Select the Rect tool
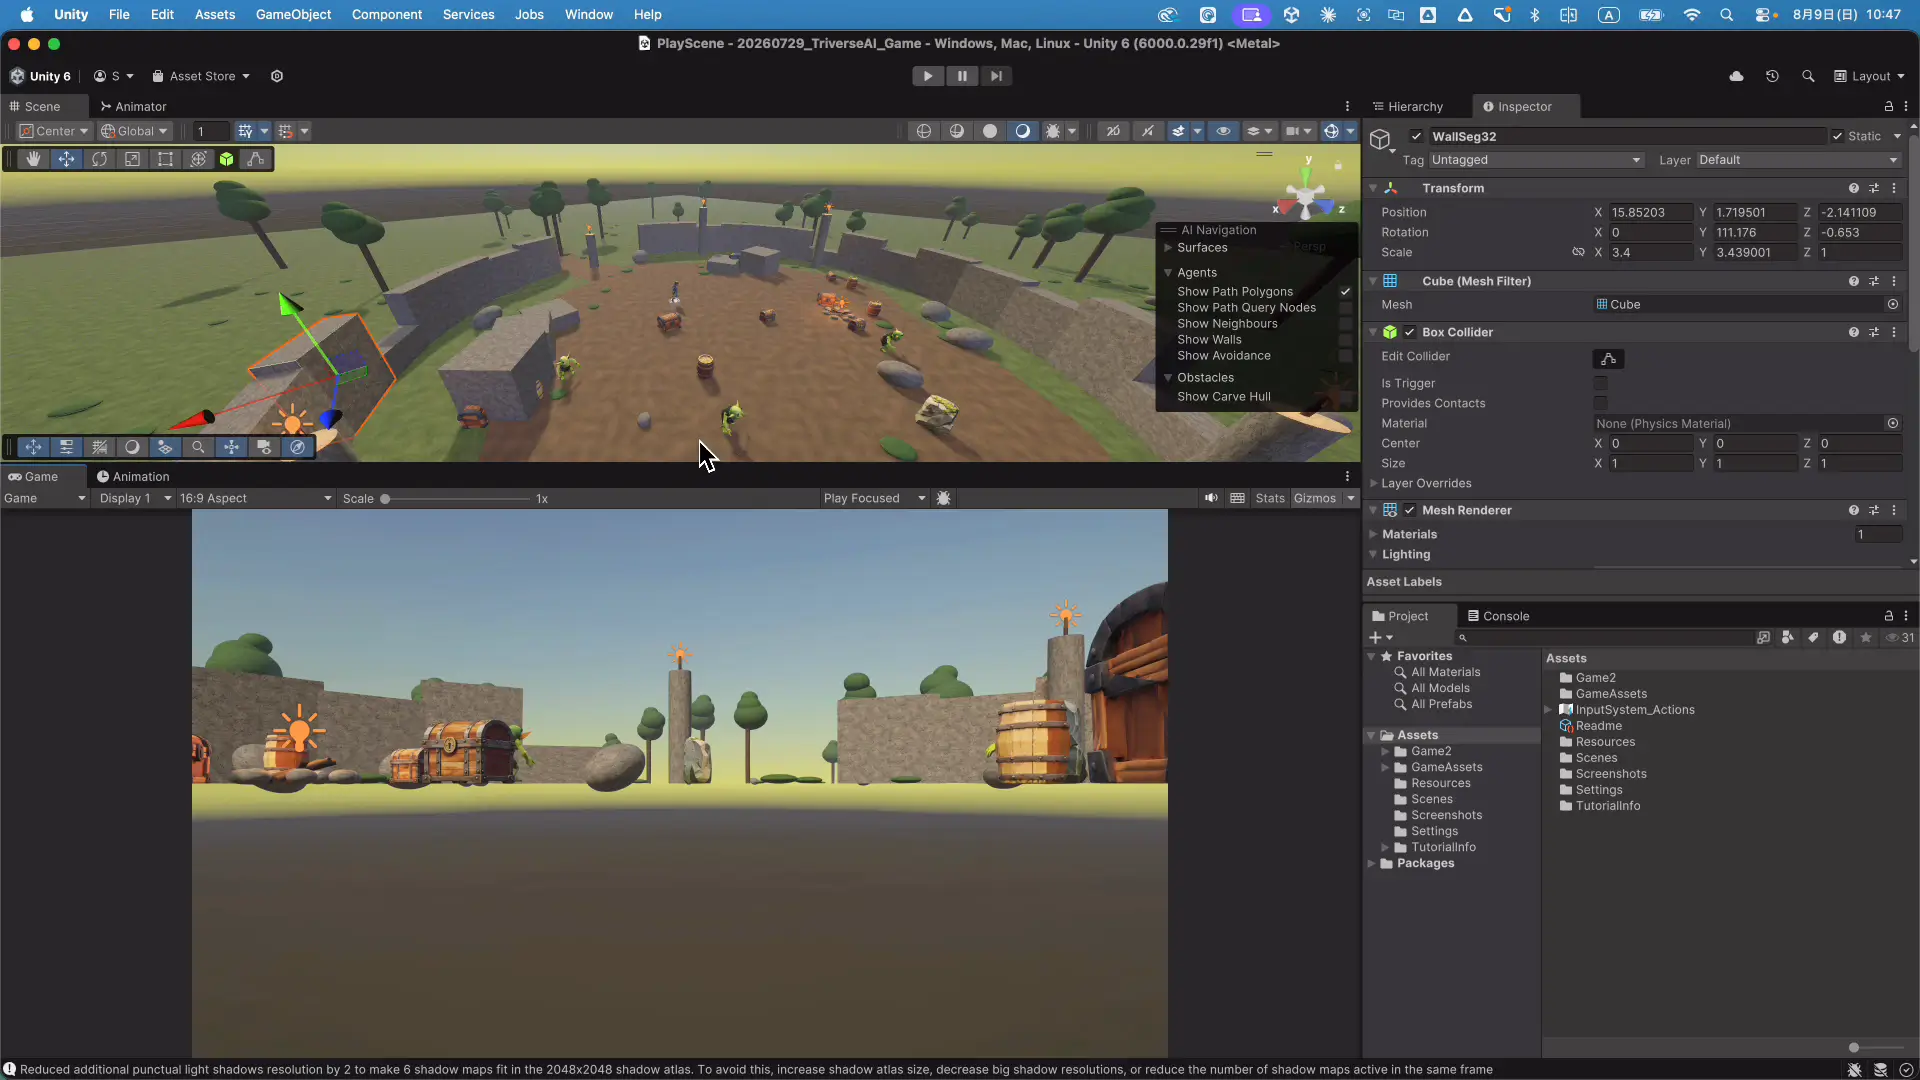 [x=165, y=160]
